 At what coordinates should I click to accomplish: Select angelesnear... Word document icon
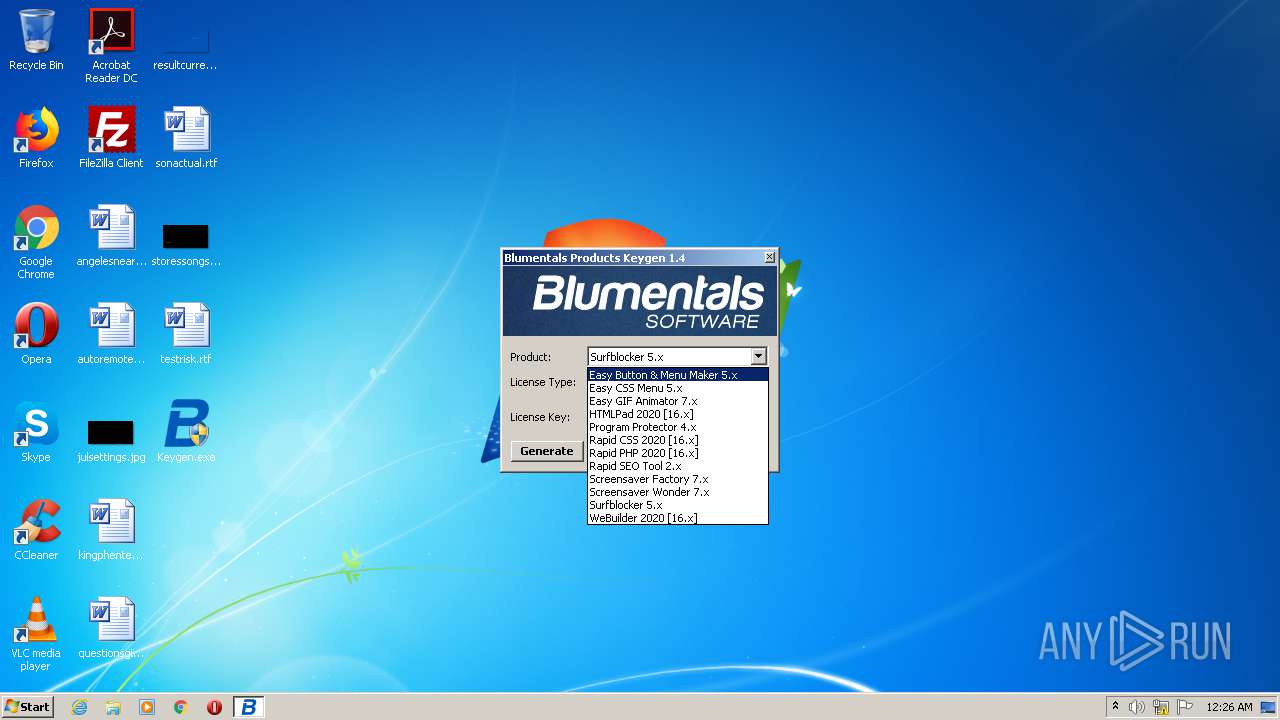pos(111,236)
